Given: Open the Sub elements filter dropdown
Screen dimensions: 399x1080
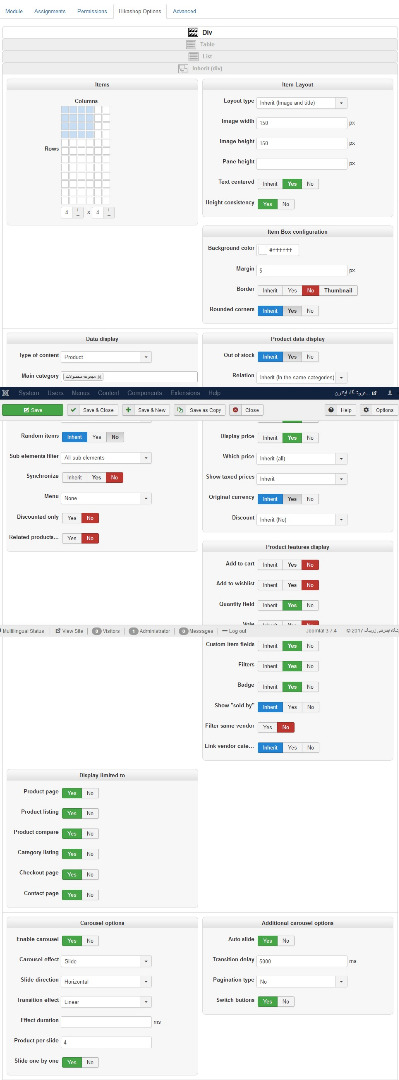Looking at the screenshot, I should (x=107, y=457).
